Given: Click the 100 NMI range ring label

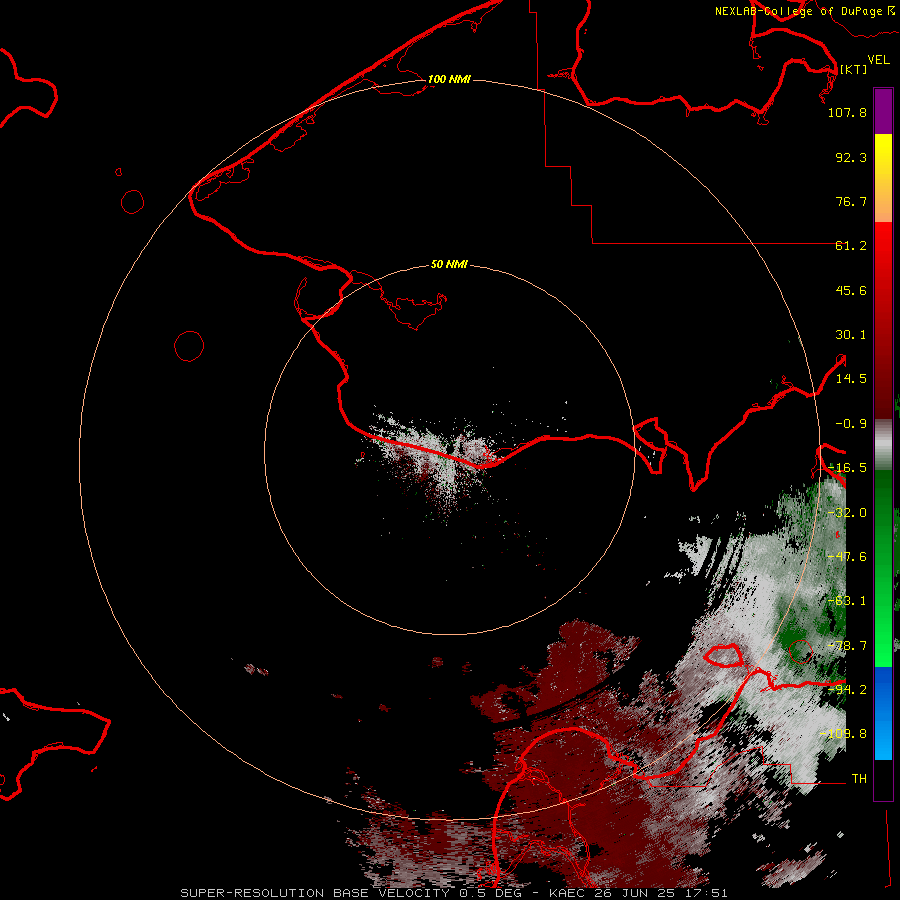Looking at the screenshot, I should 449,79.
